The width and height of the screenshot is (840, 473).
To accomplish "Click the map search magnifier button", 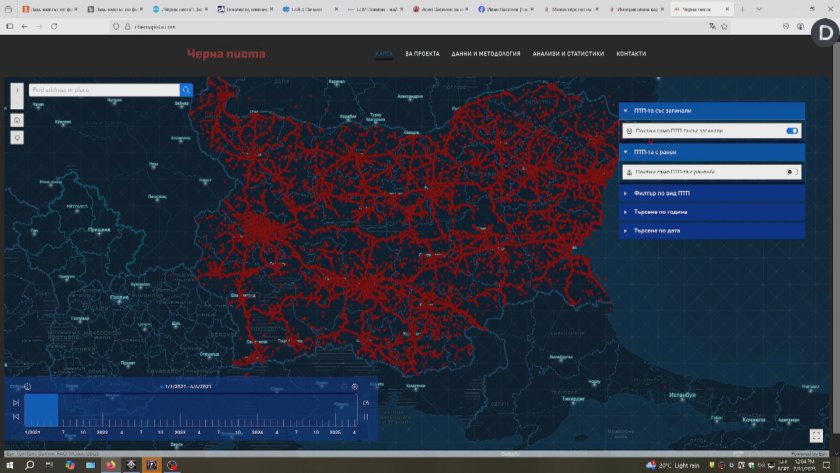I will pyautogui.click(x=186, y=90).
